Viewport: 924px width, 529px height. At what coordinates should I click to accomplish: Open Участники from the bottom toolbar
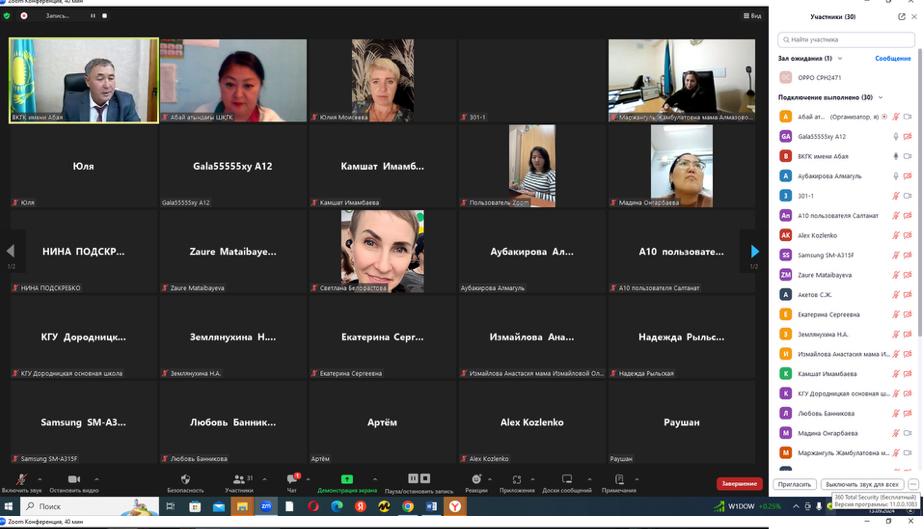point(239,479)
